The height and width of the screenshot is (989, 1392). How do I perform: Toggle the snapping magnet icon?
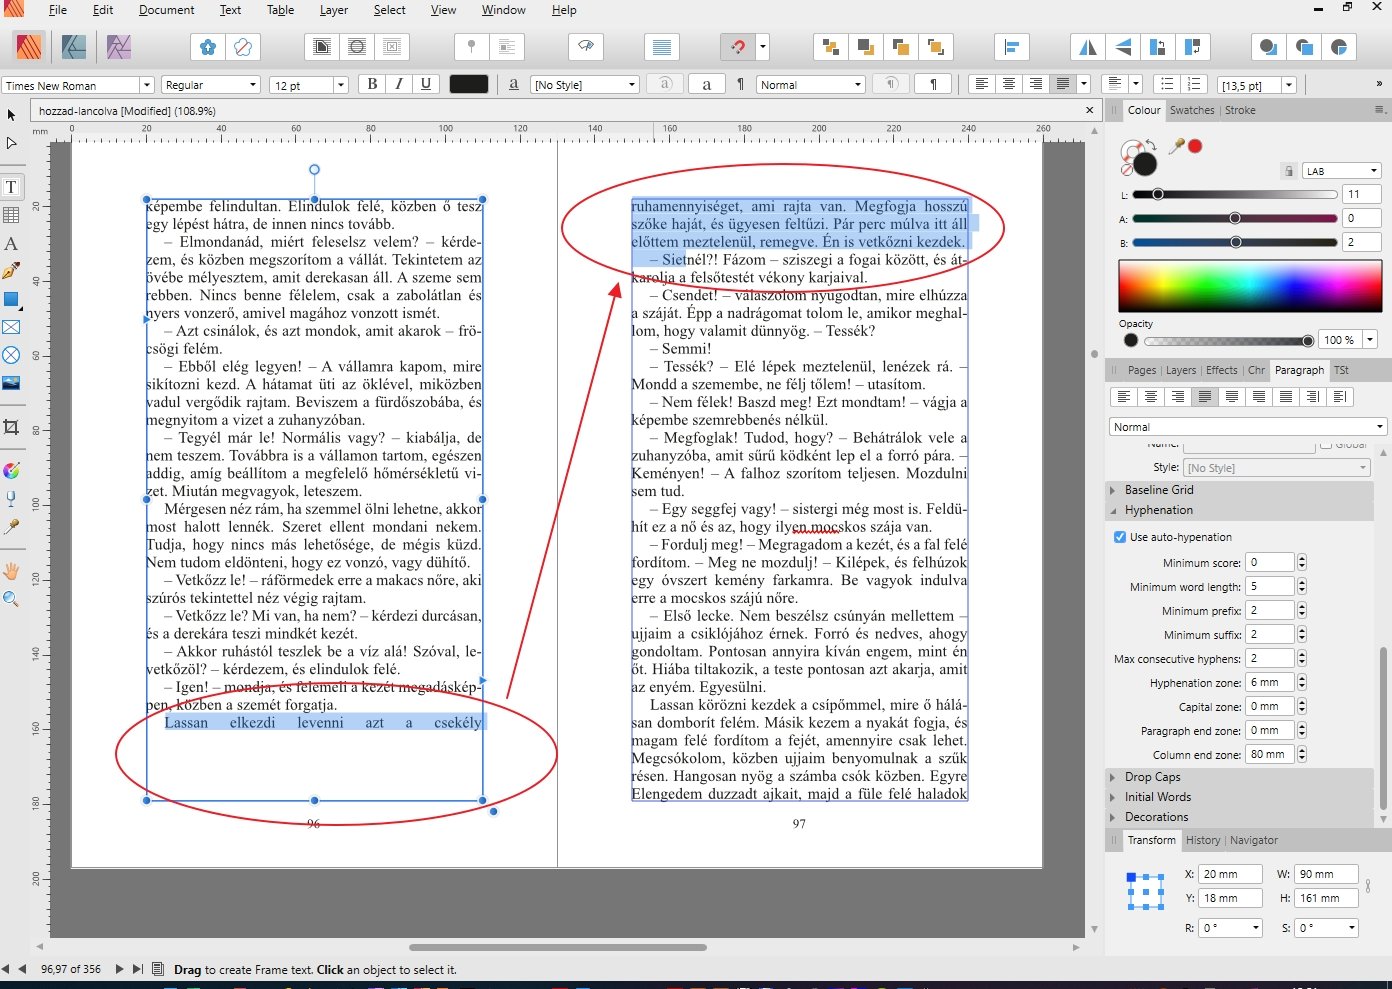click(x=736, y=47)
